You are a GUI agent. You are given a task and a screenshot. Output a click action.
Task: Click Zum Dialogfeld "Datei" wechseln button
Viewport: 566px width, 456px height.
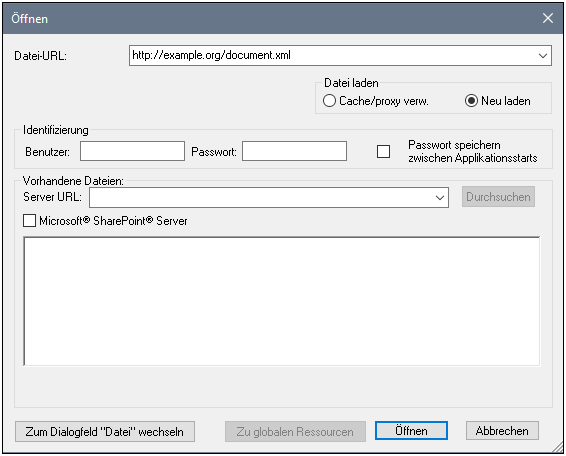point(105,431)
